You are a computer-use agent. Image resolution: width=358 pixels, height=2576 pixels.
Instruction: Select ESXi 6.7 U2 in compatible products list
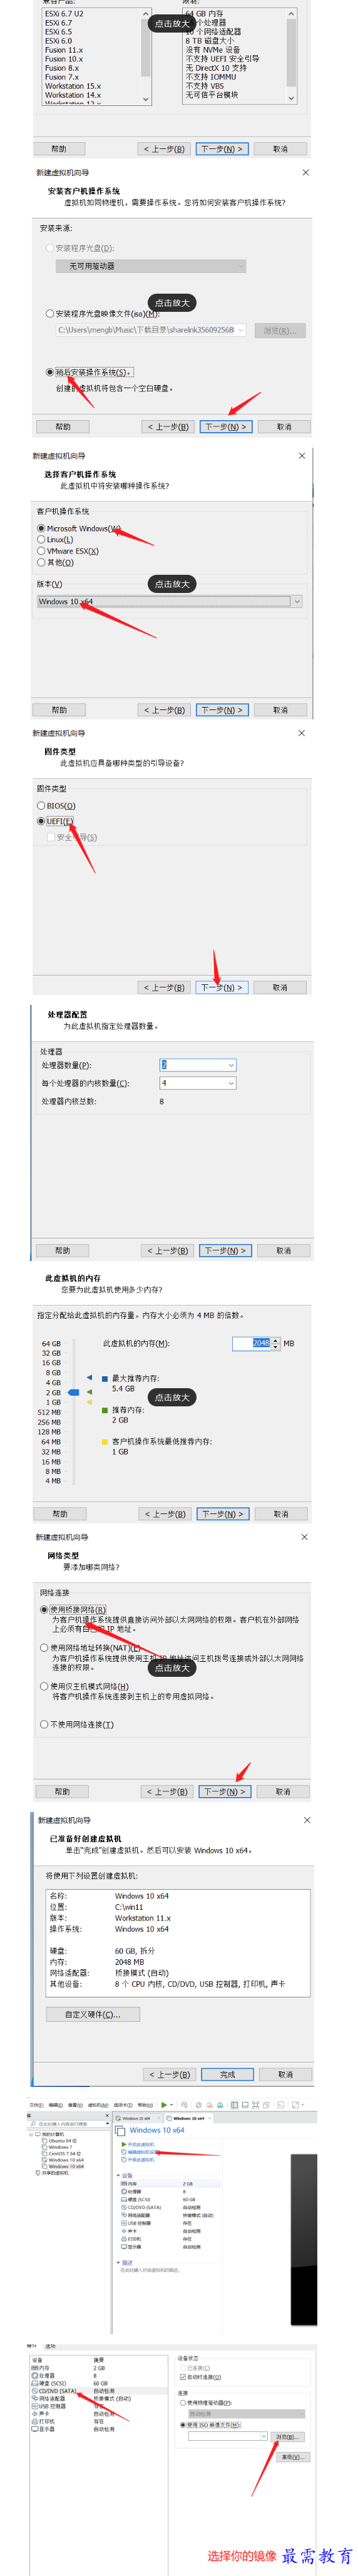64,14
